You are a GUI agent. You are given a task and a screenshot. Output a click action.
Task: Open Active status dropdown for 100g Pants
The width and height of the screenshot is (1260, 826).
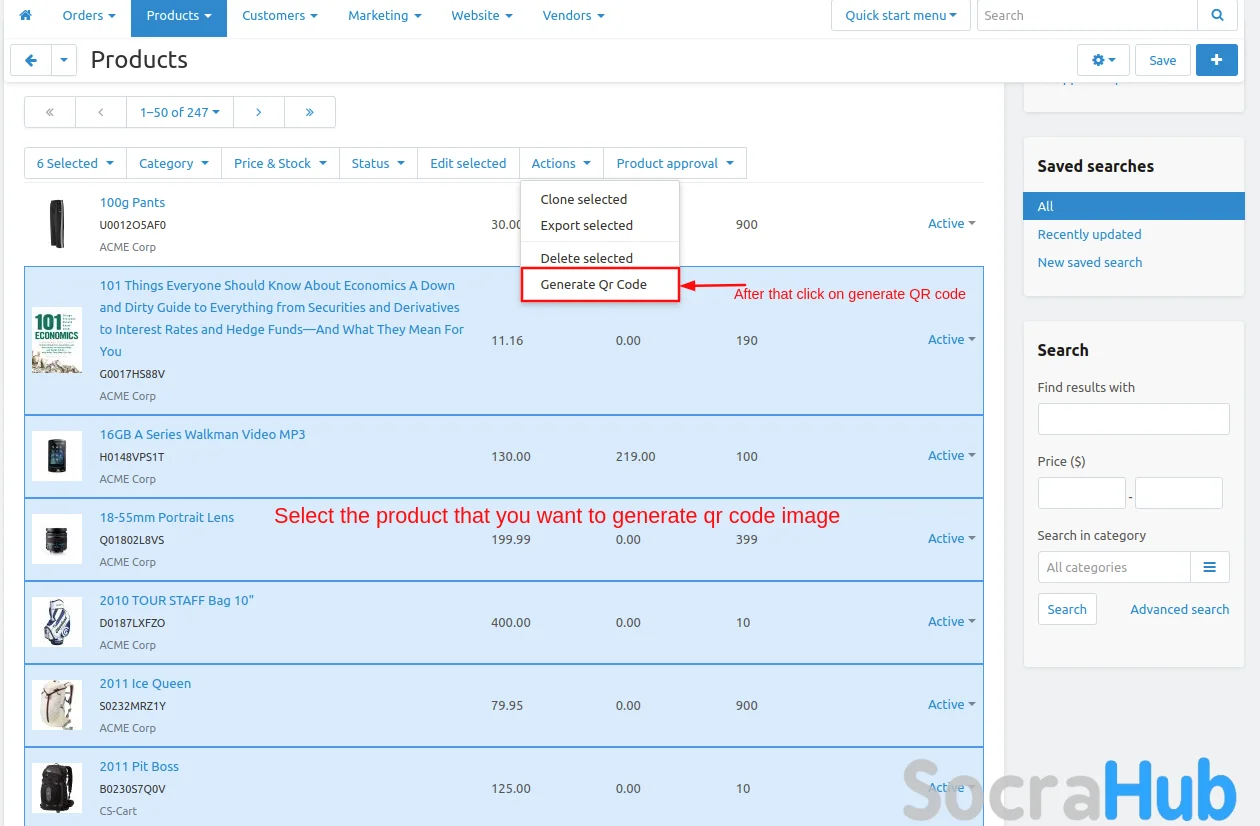coord(951,224)
